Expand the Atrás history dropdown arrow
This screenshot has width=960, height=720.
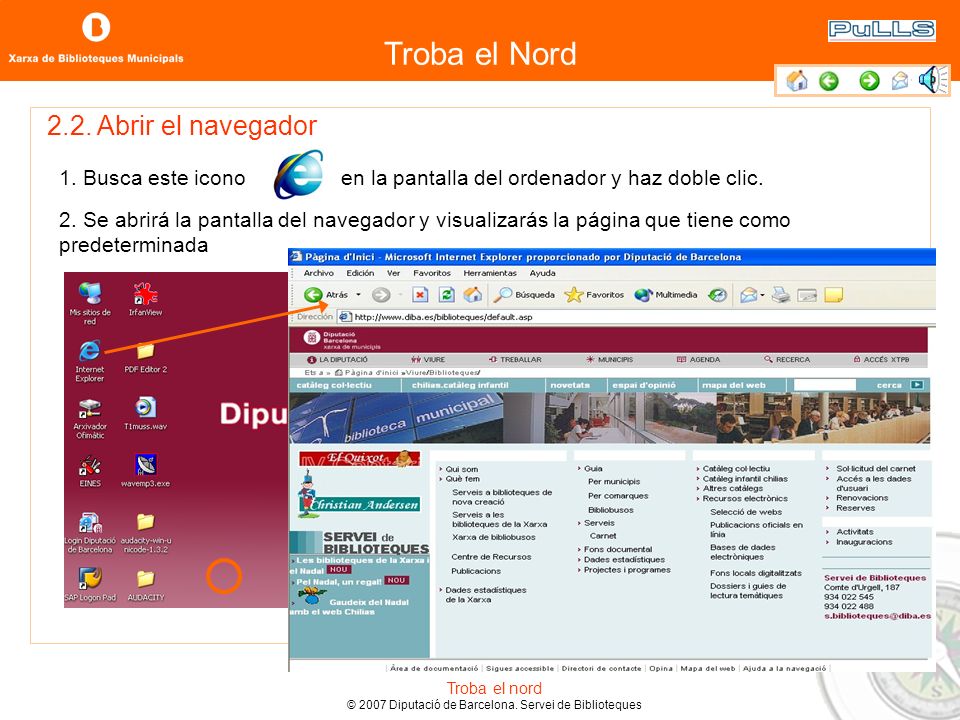click(358, 295)
